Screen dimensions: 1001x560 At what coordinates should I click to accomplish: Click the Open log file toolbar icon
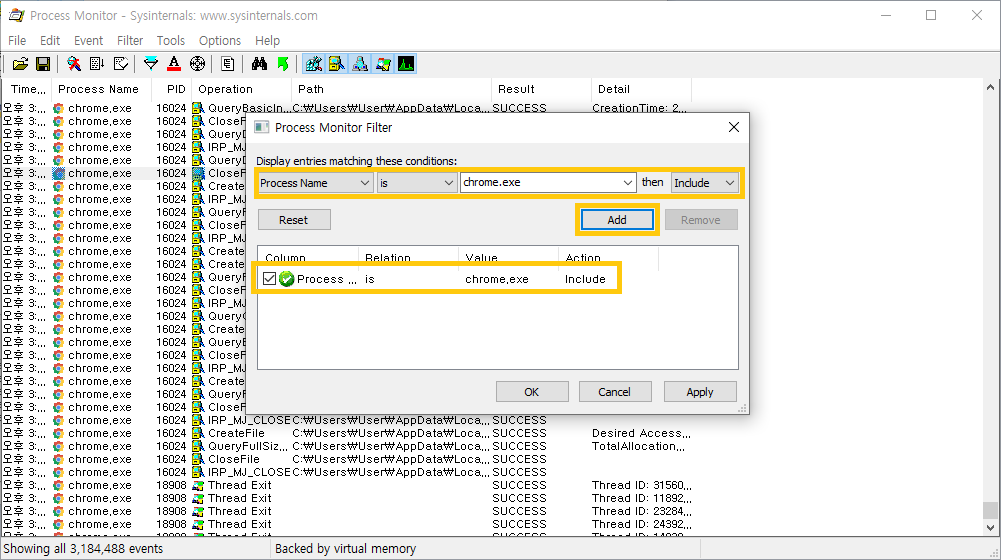(20, 64)
